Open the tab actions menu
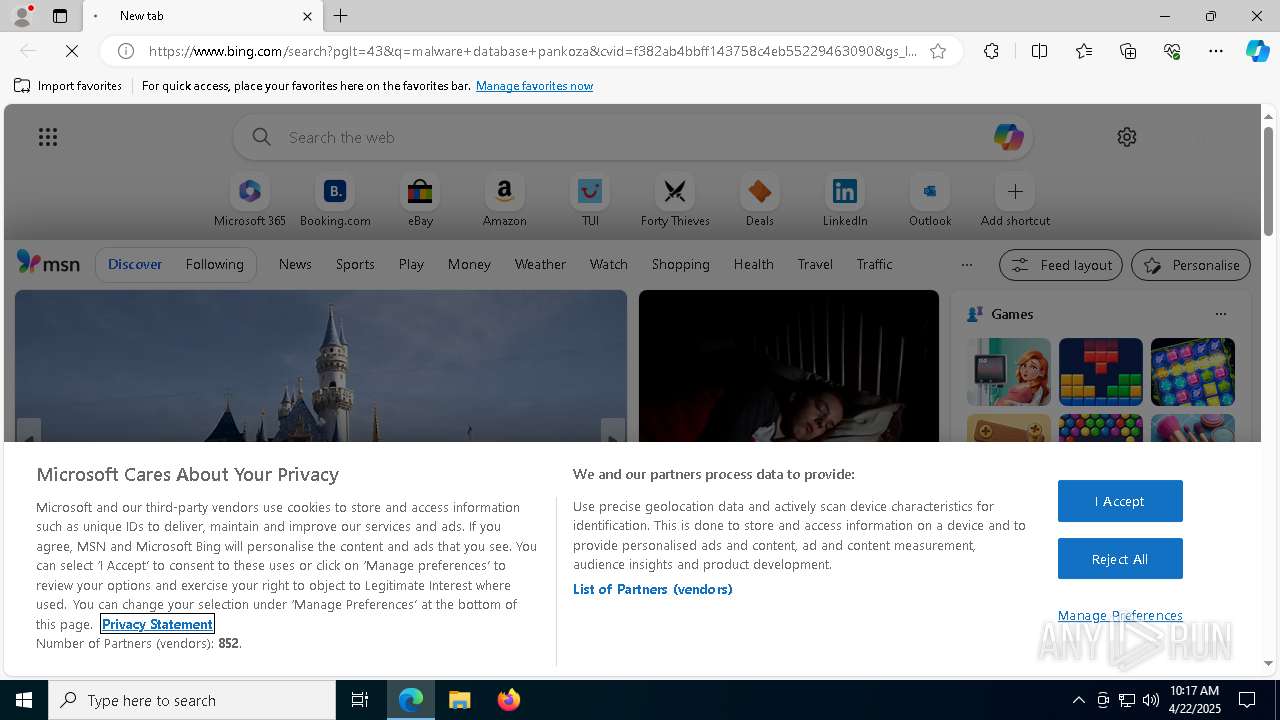 60,16
